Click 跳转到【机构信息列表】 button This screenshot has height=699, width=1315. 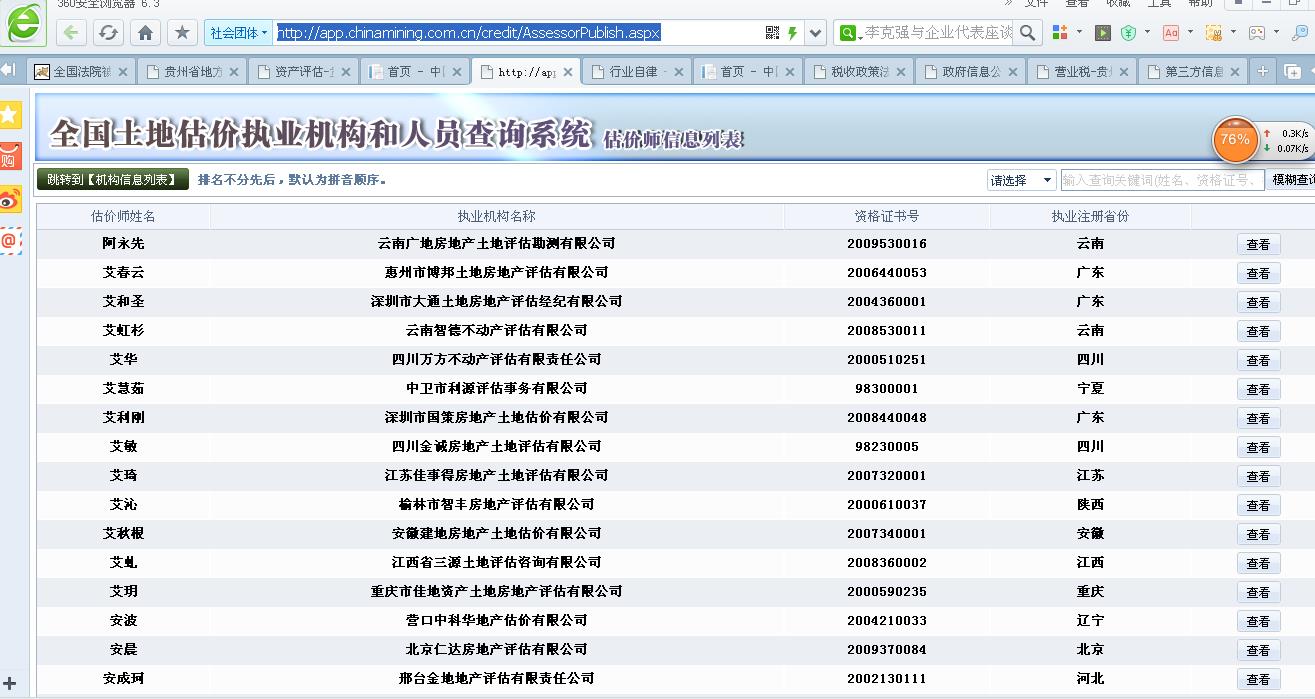tap(113, 180)
